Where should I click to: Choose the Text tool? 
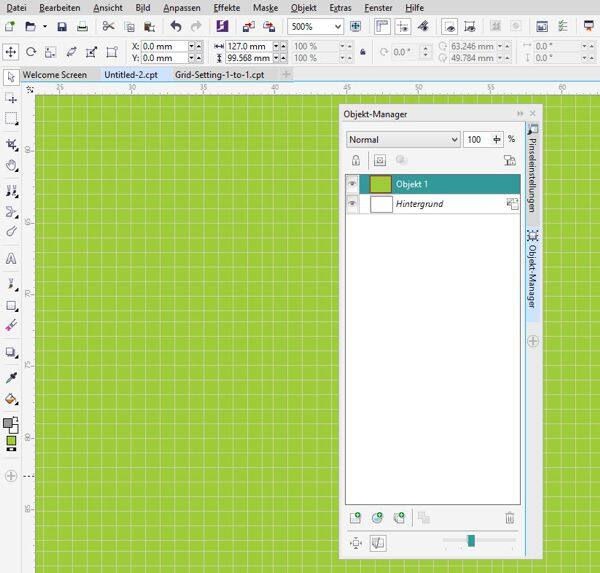point(11,257)
